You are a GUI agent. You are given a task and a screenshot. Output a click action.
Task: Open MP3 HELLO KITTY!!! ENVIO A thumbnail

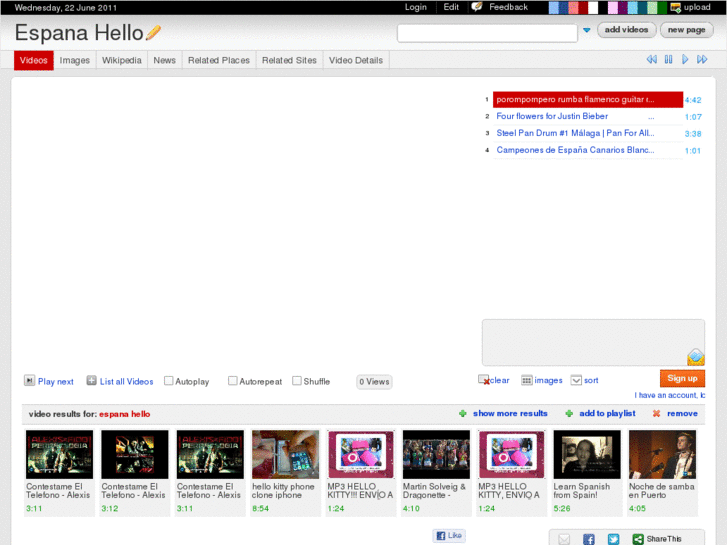click(361, 454)
